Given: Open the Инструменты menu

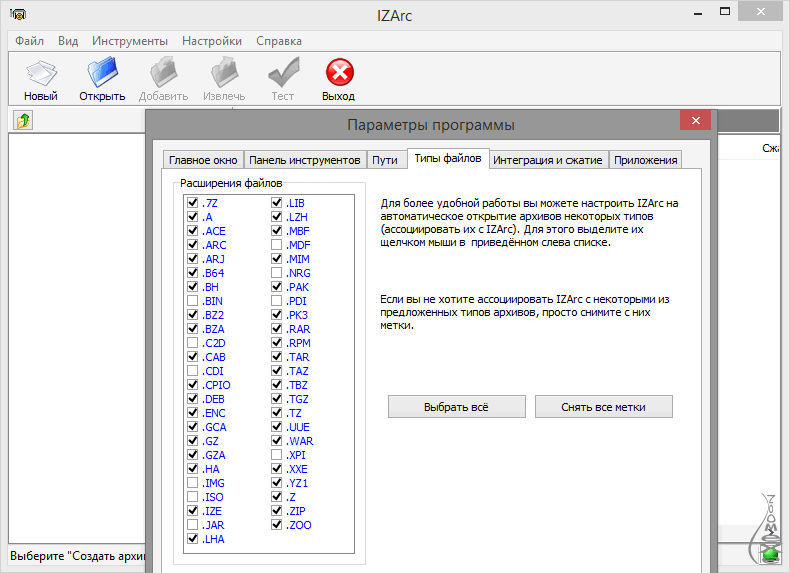Looking at the screenshot, I should [x=130, y=41].
